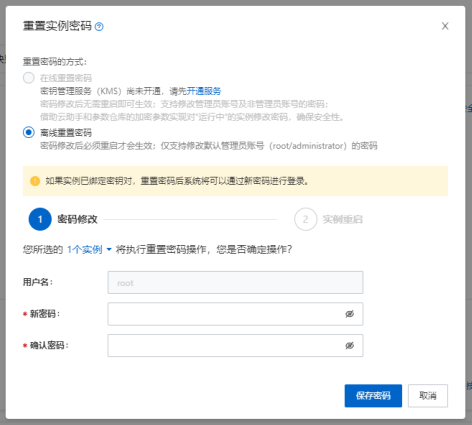472x425 pixels.
Task: Open the 开通服务 link
Action: [x=204, y=91]
